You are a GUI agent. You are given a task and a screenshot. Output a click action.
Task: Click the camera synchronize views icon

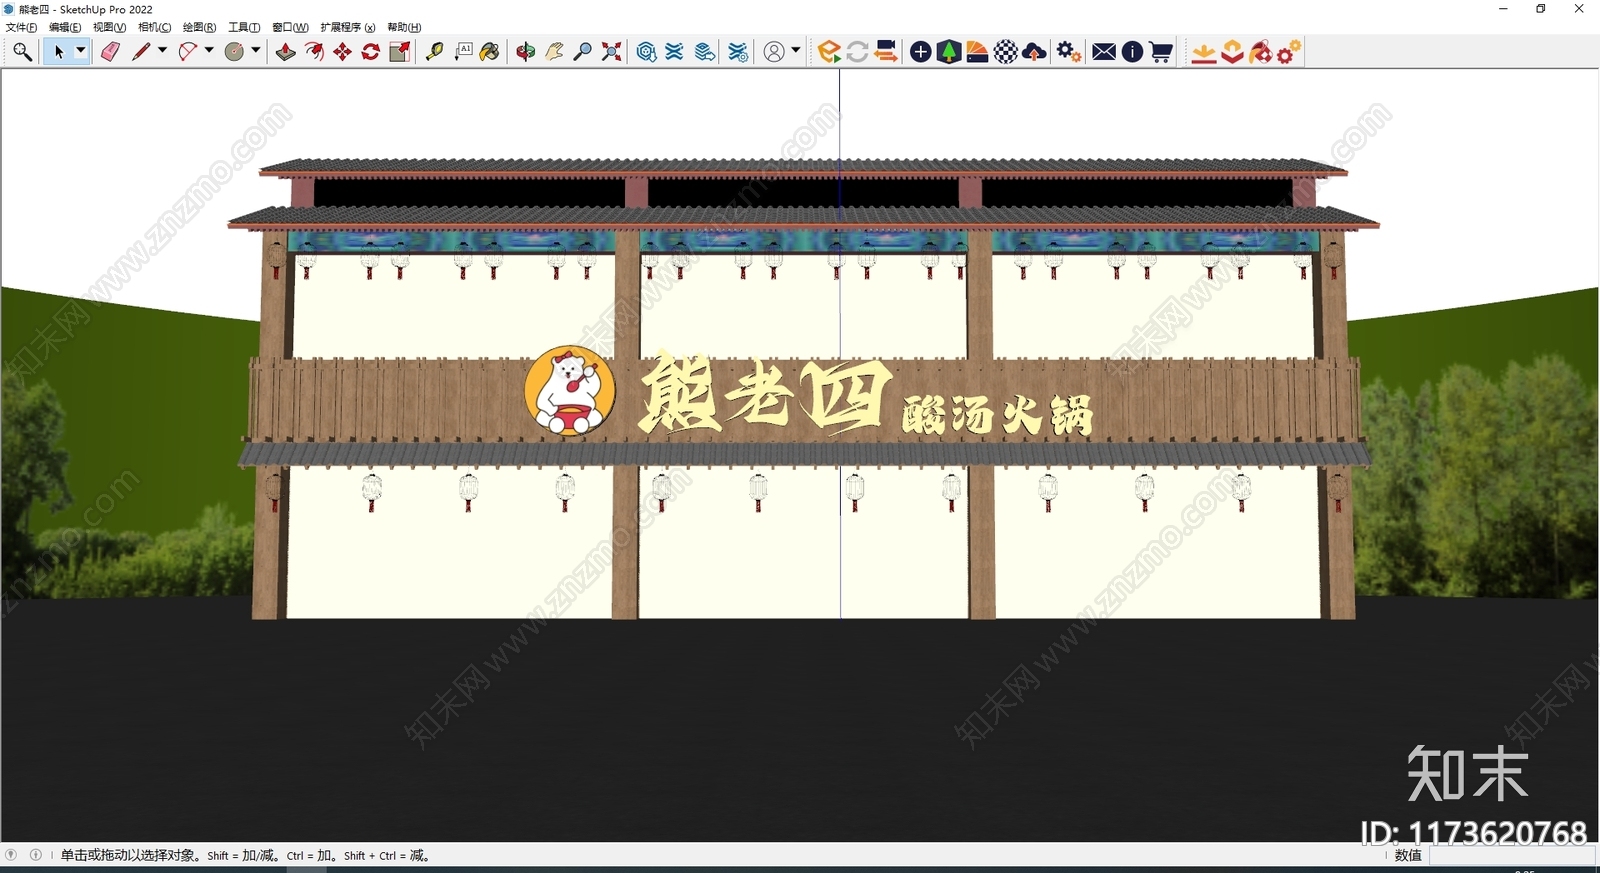coord(886,52)
